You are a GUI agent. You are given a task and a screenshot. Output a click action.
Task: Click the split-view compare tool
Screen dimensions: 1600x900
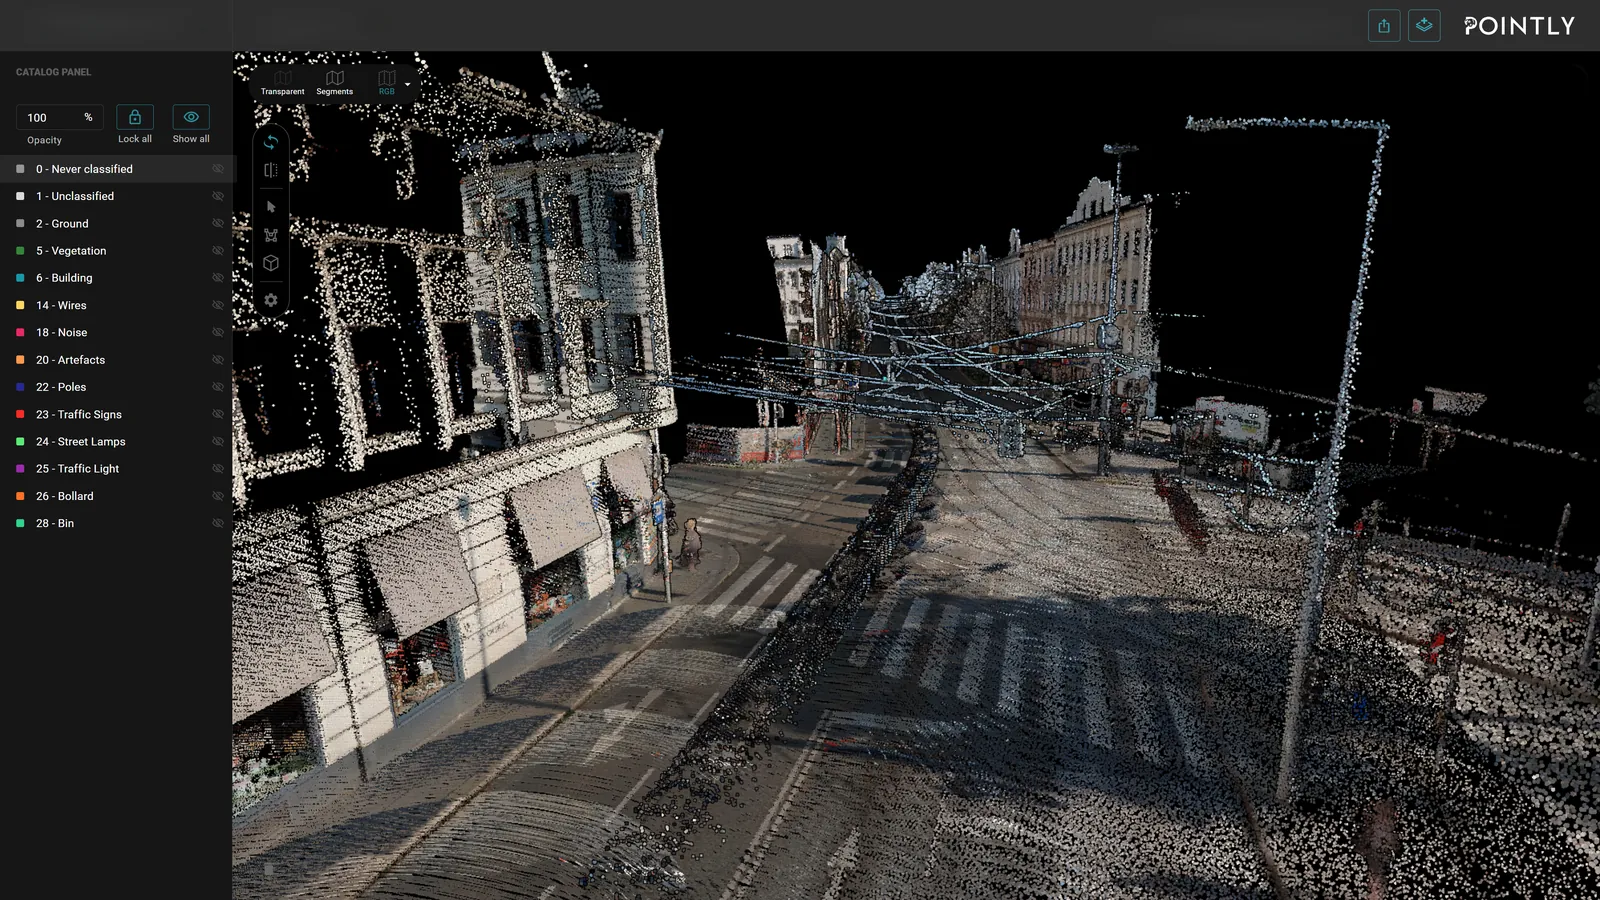[271, 170]
